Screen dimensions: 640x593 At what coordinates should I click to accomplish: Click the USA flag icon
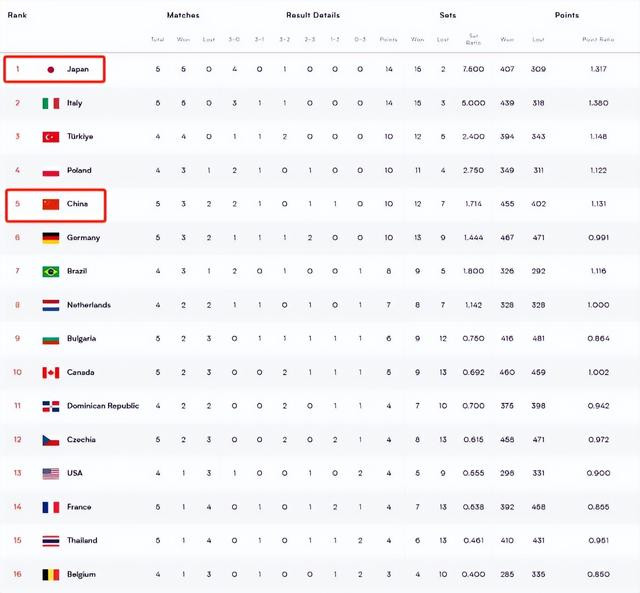point(51,473)
